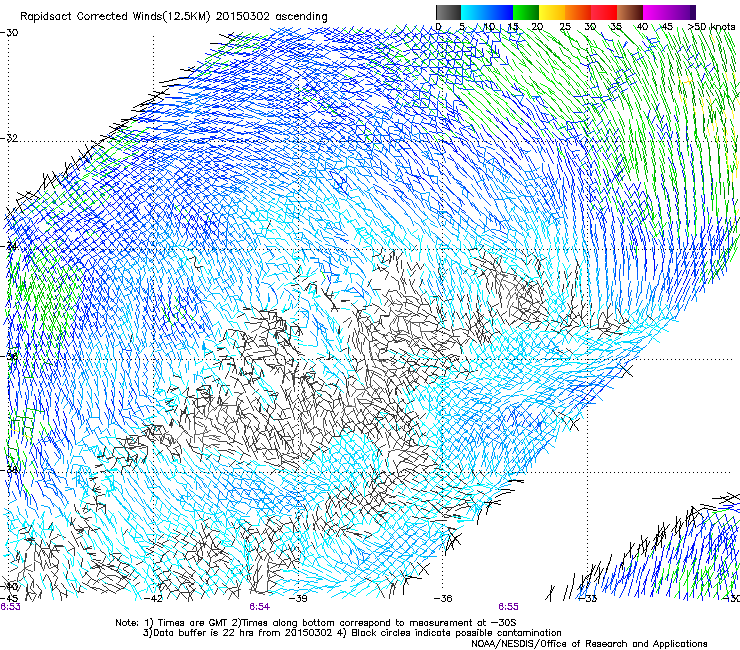Image resolution: width=740 pixels, height=650 pixels.
Task: Click the dark purple 45-50 knots legend swatch
Action: [x=682, y=12]
